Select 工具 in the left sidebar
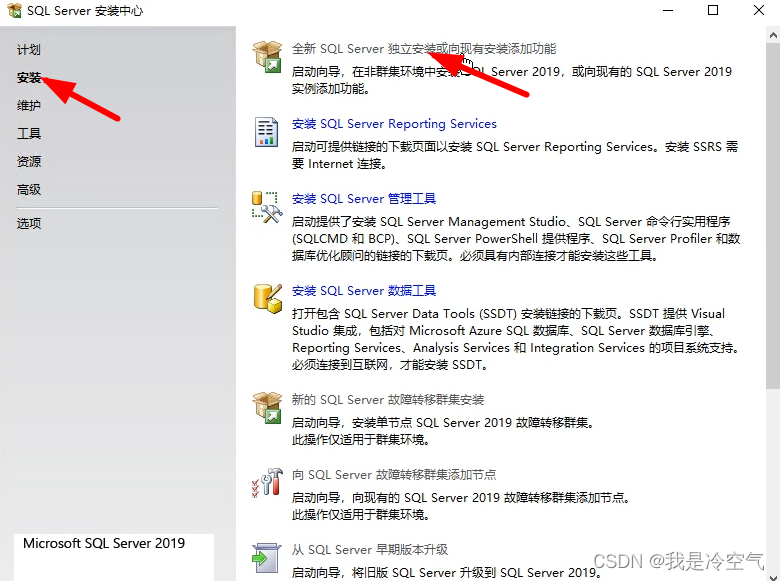Image resolution: width=780 pixels, height=581 pixels. (28, 133)
